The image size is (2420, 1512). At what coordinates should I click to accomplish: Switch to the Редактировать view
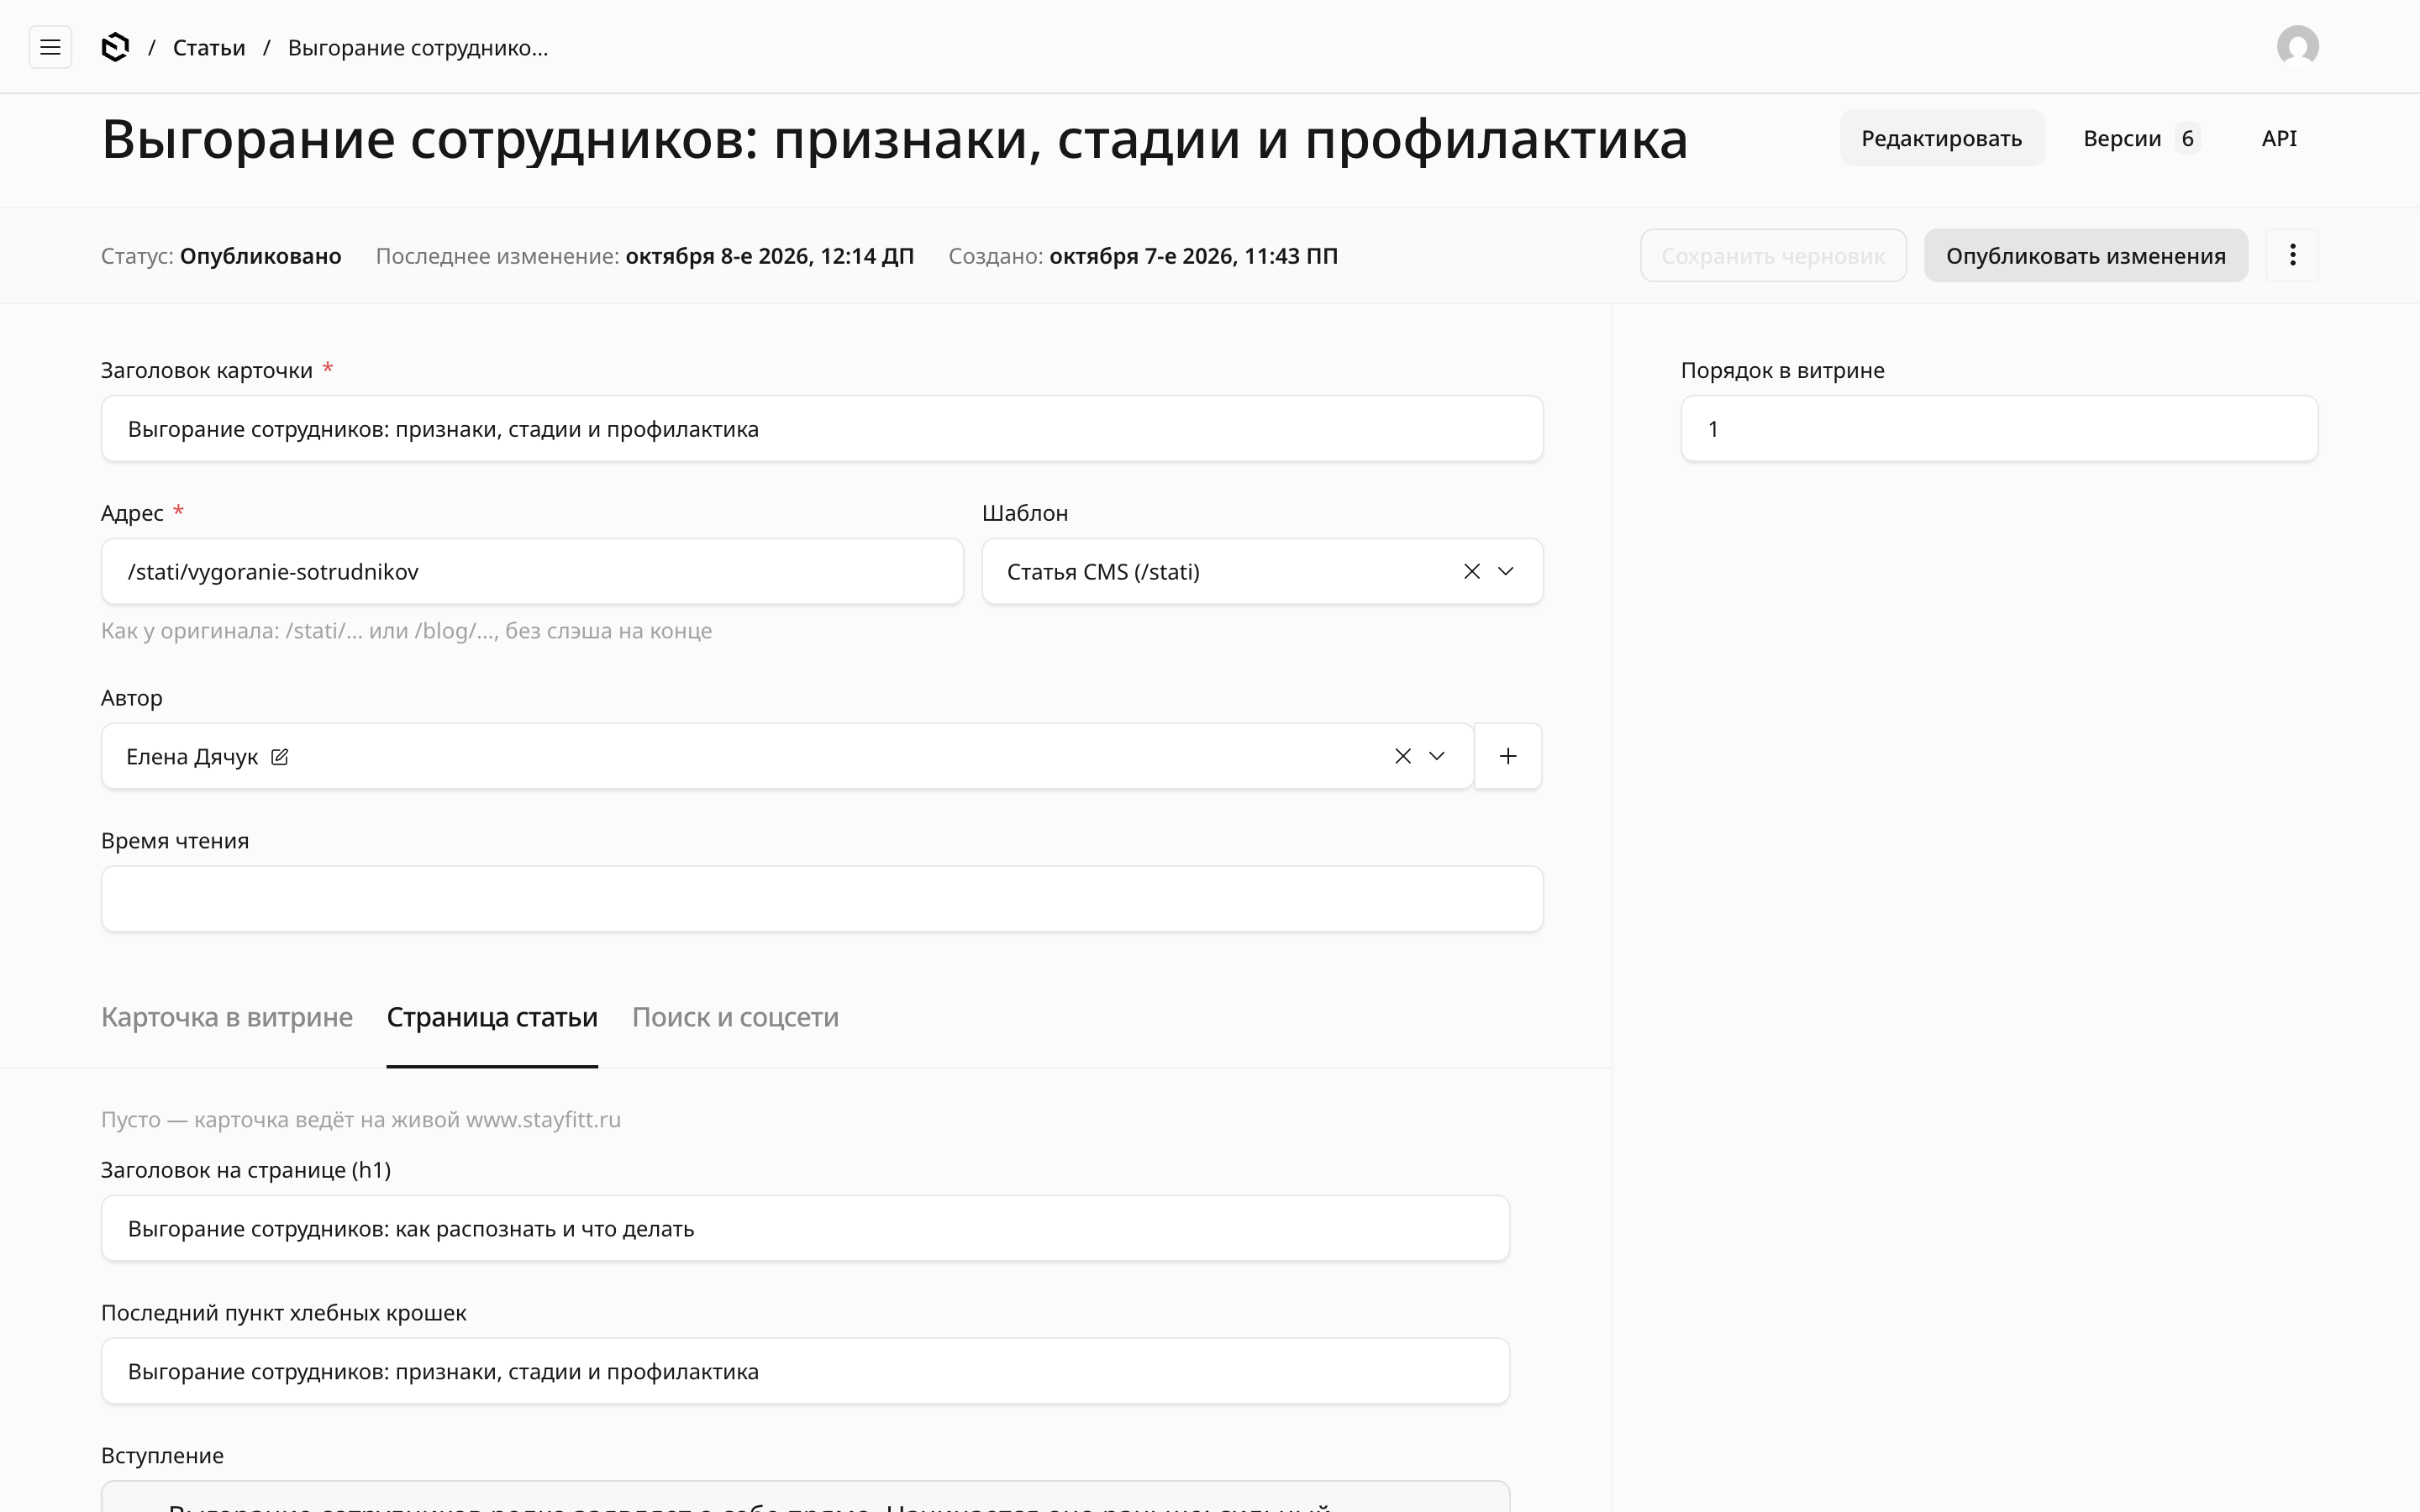point(1941,138)
